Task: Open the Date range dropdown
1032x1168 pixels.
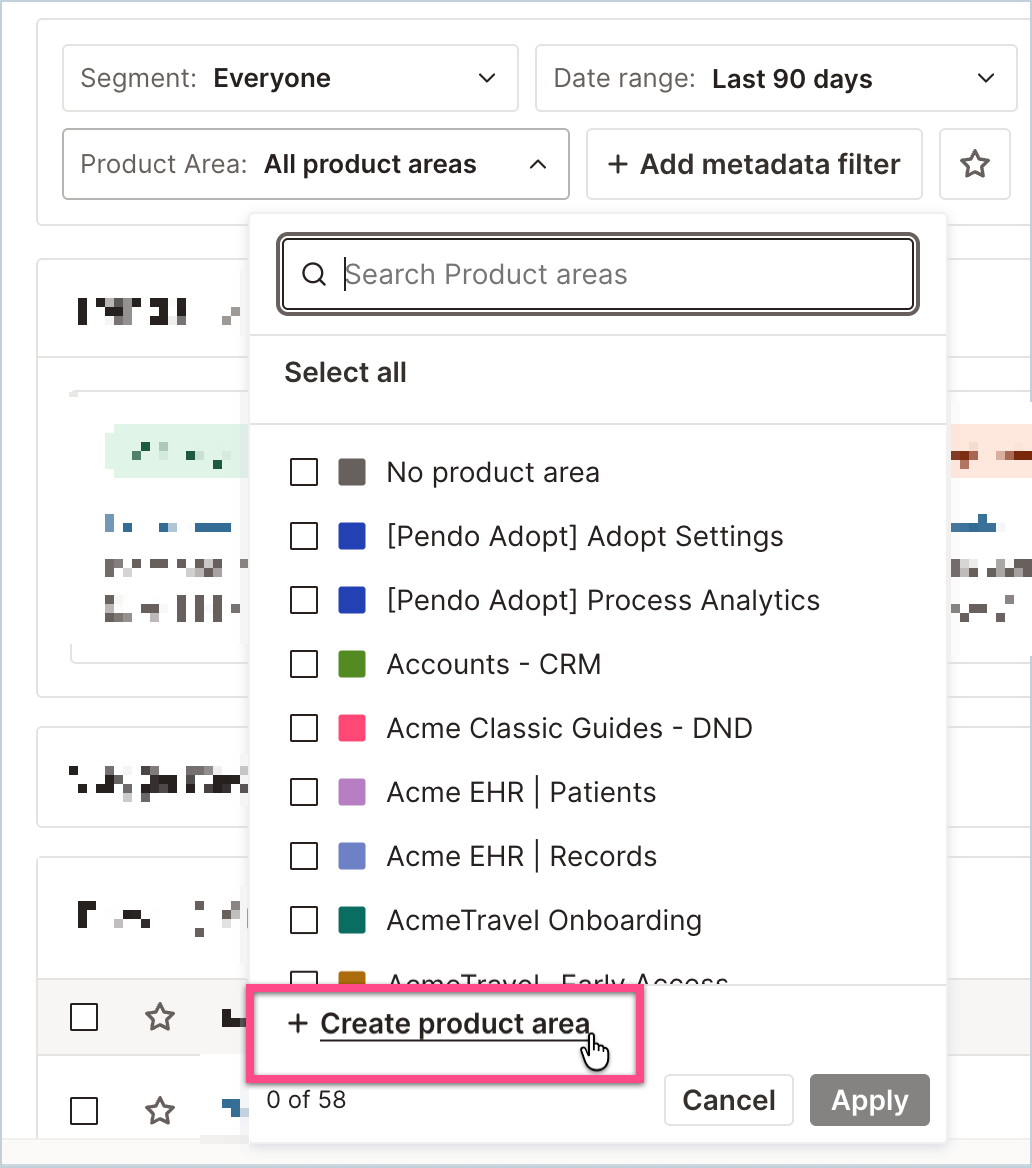Action: (776, 78)
